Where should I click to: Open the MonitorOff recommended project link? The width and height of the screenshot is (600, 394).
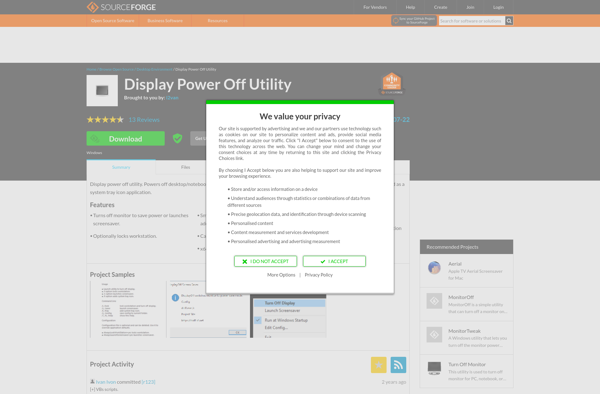coord(461,297)
